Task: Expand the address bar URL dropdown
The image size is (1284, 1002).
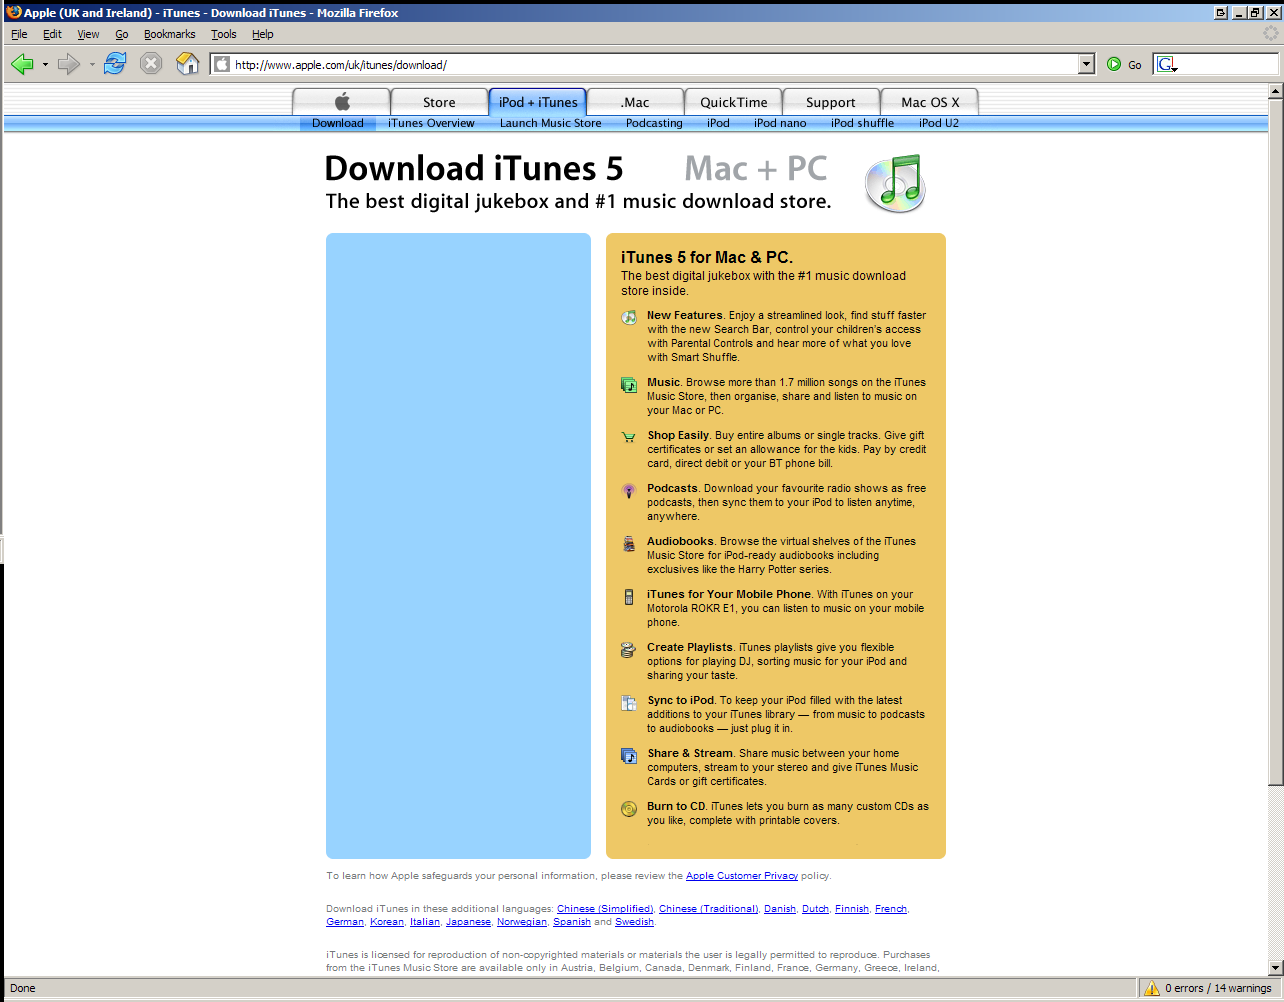Action: [1087, 64]
